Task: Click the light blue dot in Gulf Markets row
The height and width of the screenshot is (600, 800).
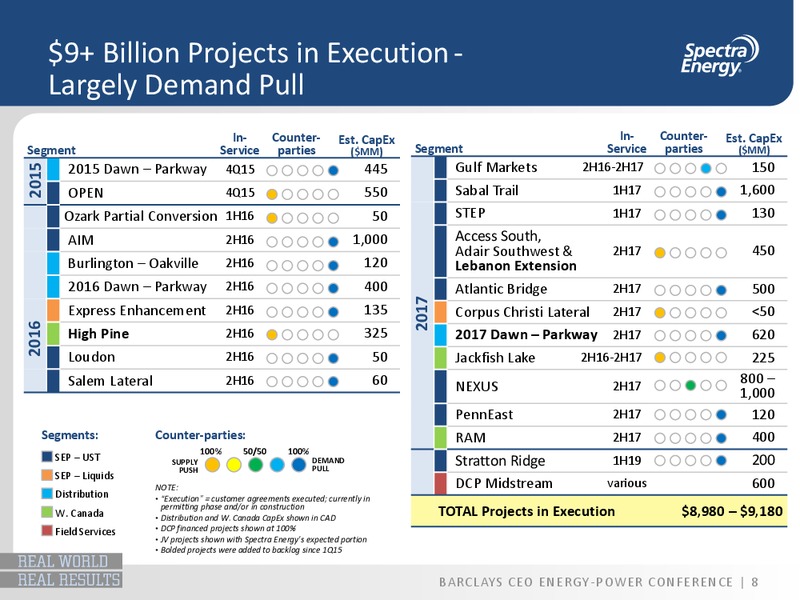Action: [x=706, y=168]
